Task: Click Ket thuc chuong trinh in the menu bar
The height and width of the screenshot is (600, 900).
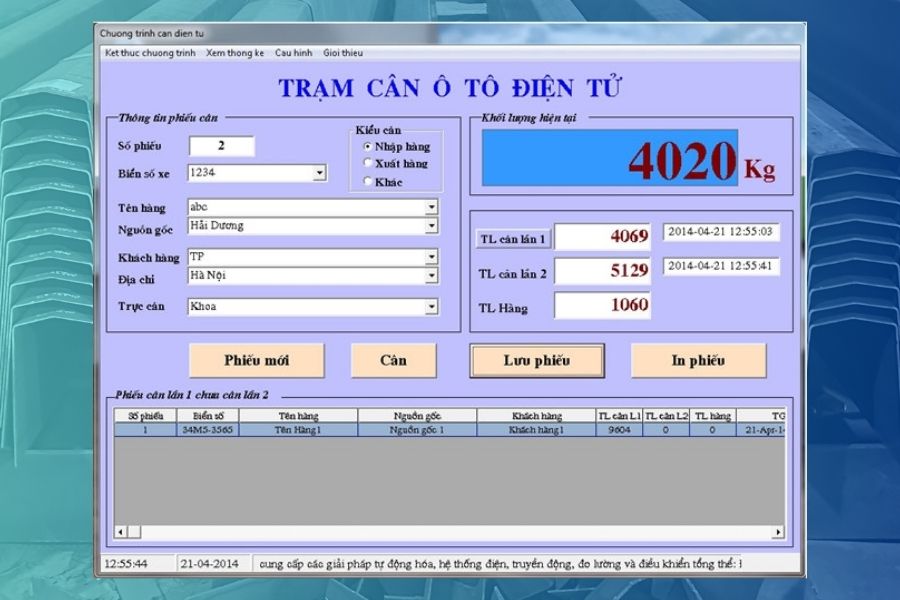Action: (150, 52)
